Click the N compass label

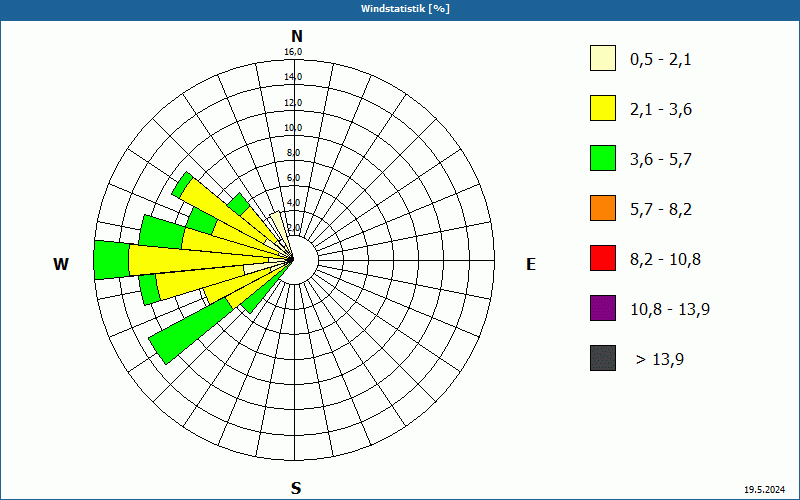tap(296, 36)
